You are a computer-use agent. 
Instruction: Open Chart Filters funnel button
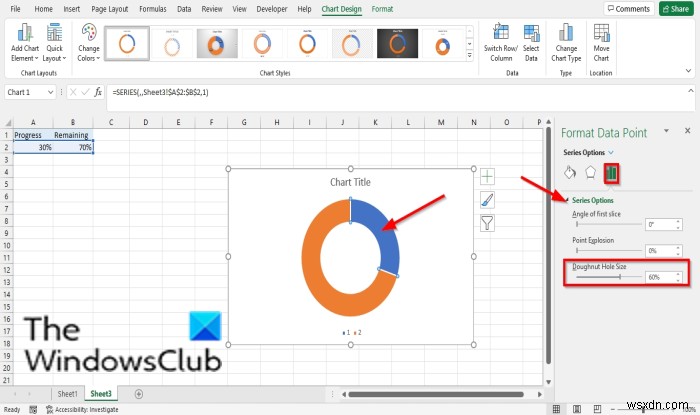point(487,223)
